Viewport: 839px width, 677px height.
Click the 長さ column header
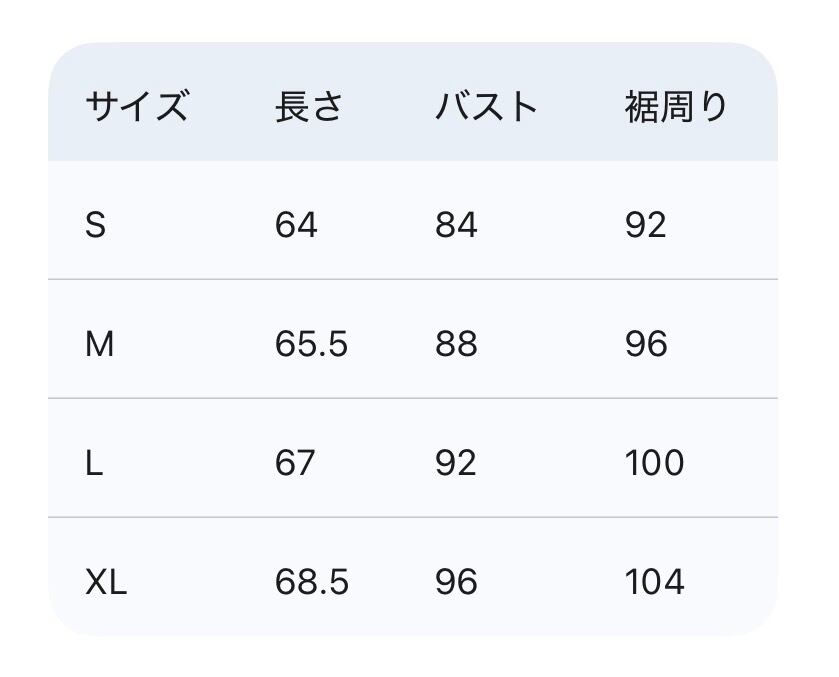click(x=308, y=106)
